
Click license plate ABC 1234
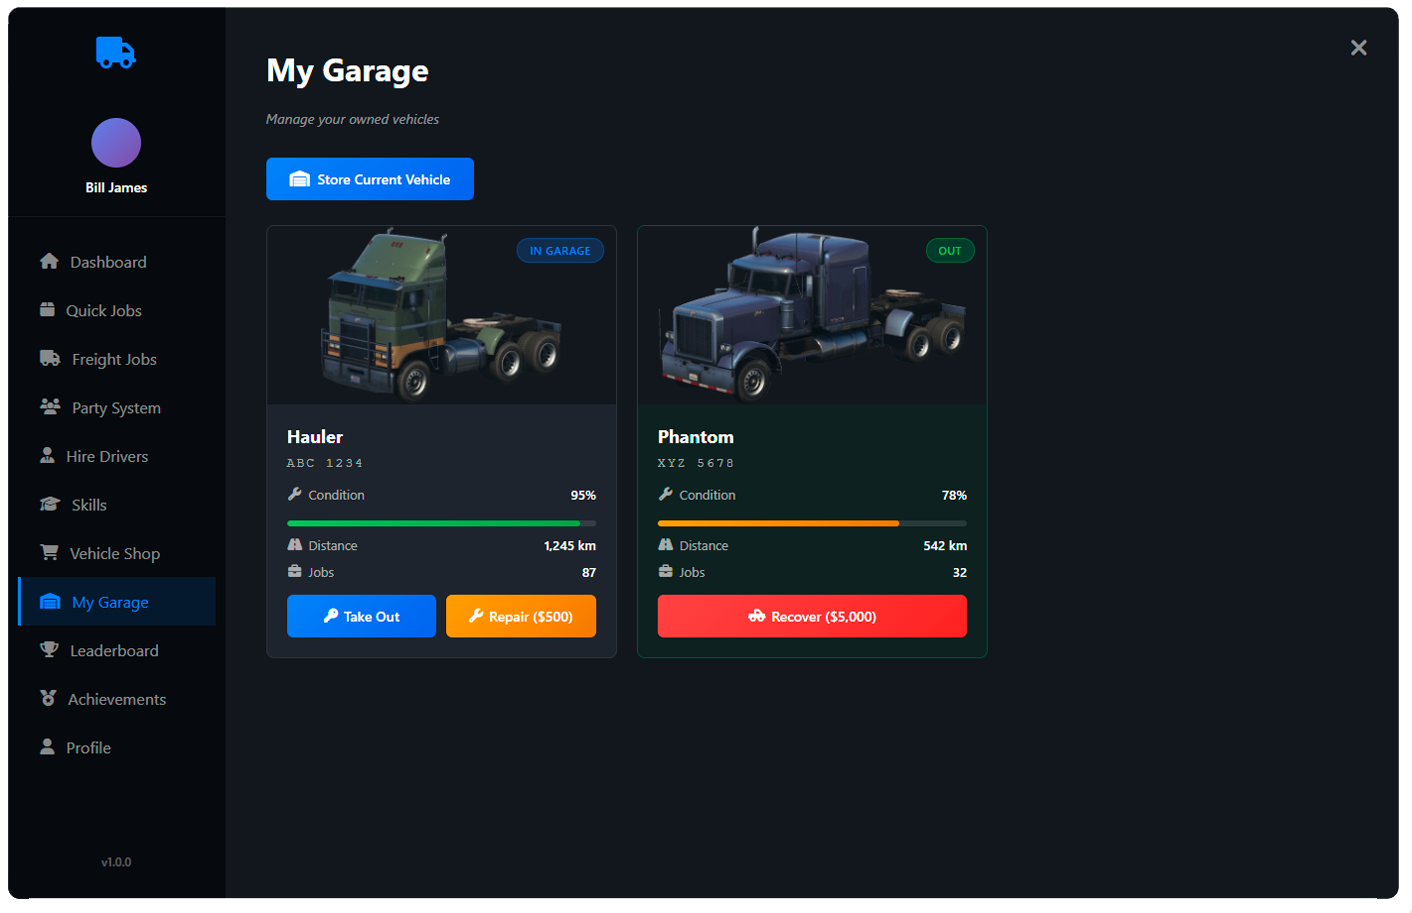[x=325, y=463]
